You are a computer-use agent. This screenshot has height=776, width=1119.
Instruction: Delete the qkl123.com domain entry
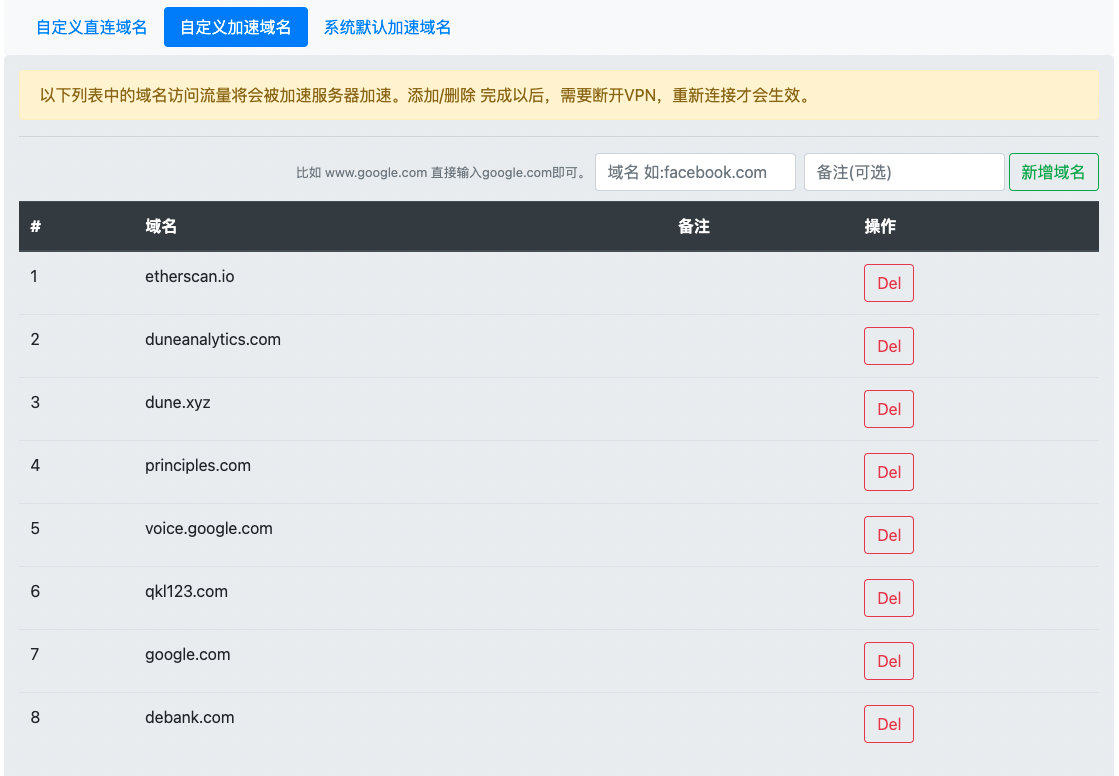pyautogui.click(x=888, y=598)
